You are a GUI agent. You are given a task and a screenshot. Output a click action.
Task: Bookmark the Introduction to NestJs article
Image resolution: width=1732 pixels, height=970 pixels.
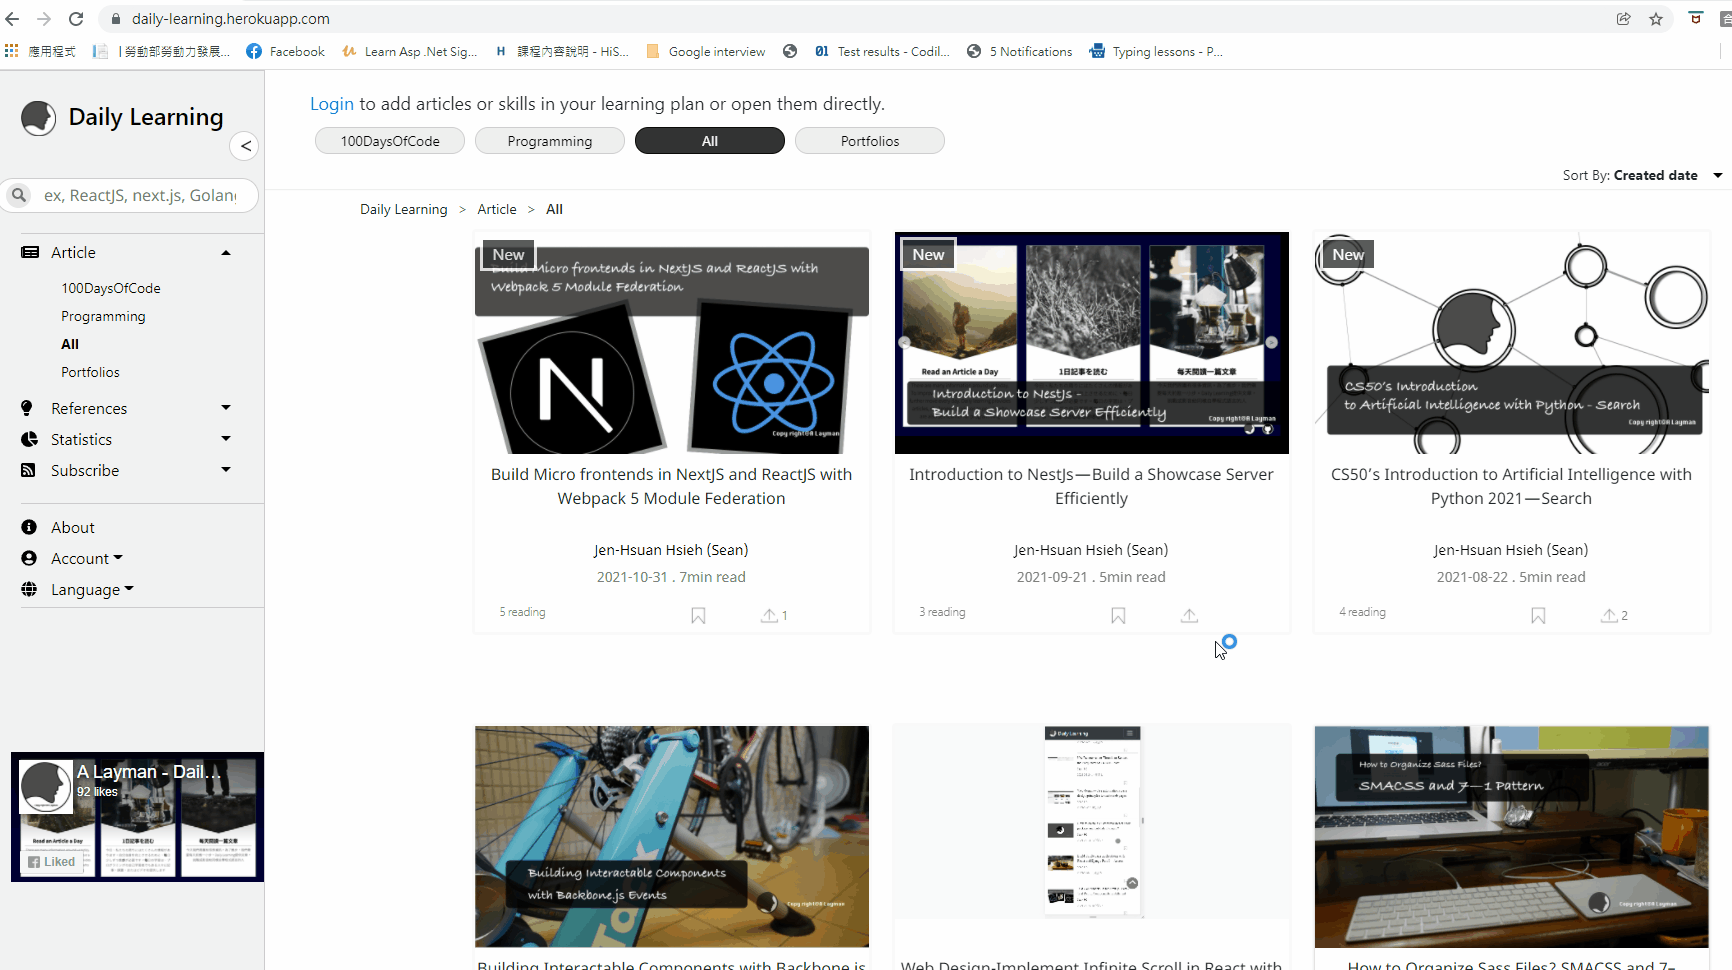(1118, 616)
